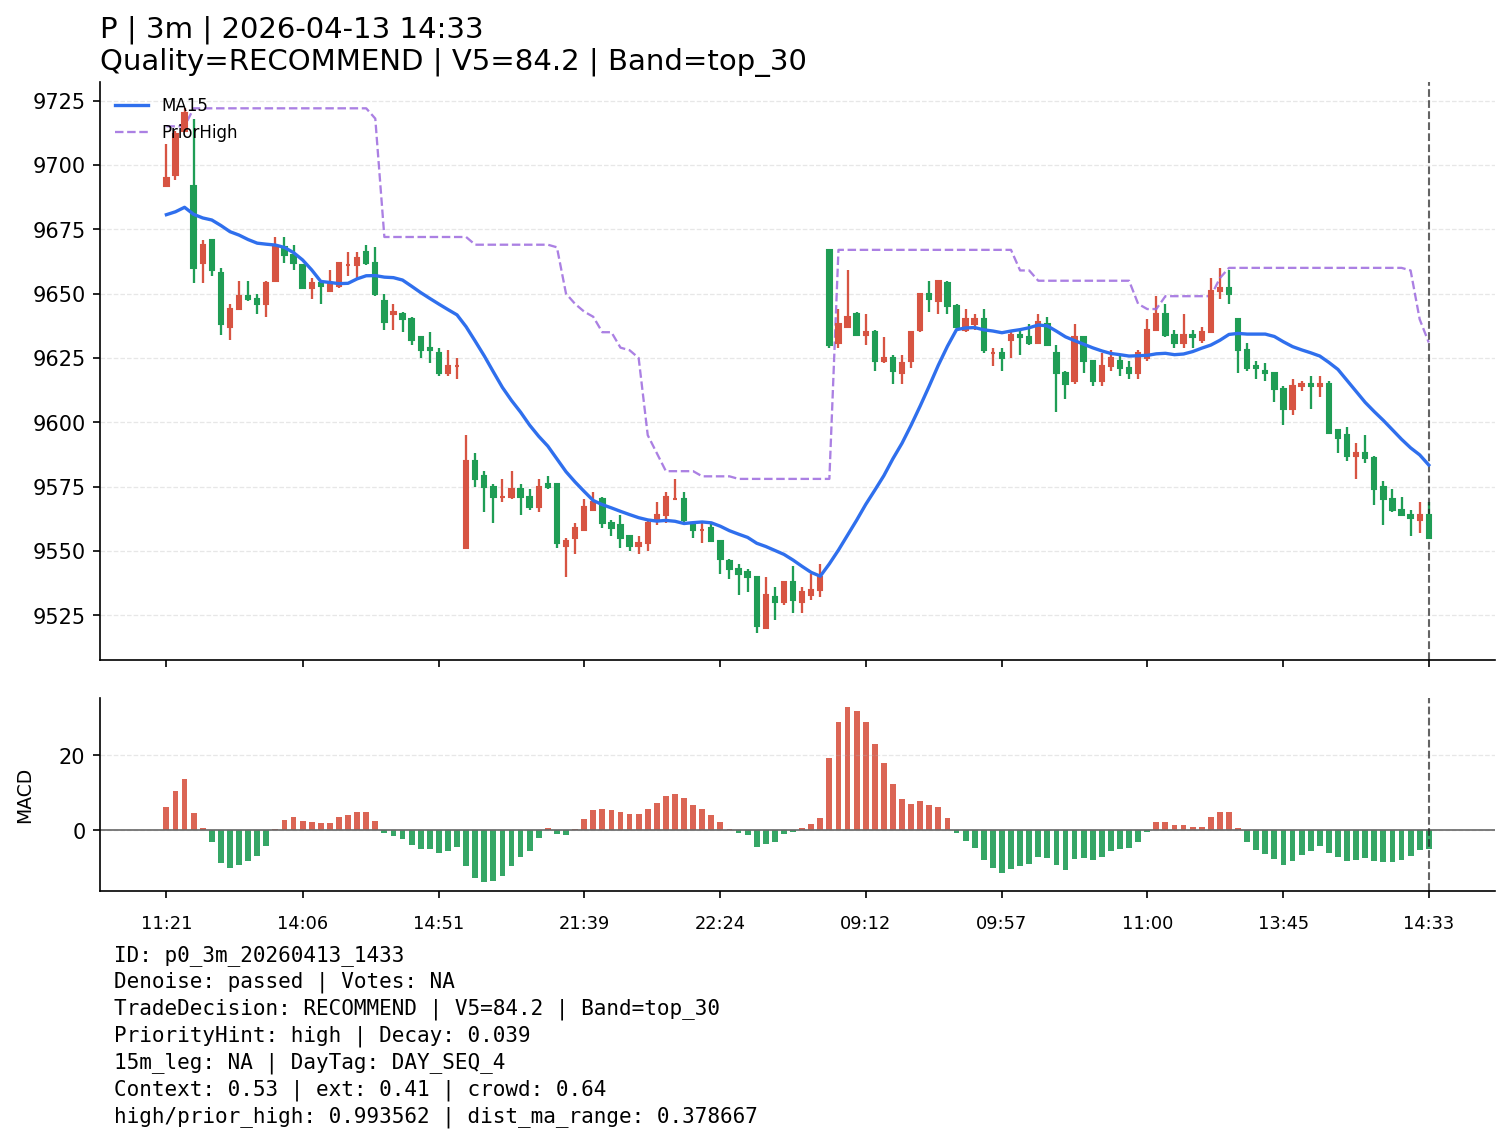Screen dimensions: 1510x1143
Task: Click the blue MA15 legend line sample
Action: (x=132, y=105)
